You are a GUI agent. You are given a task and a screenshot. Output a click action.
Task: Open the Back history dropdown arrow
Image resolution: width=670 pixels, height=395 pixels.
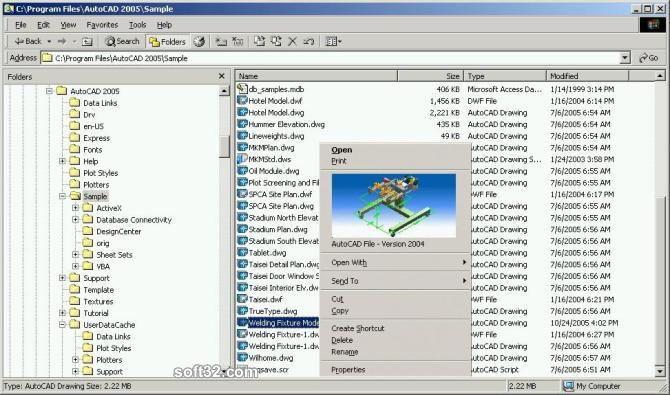point(49,41)
